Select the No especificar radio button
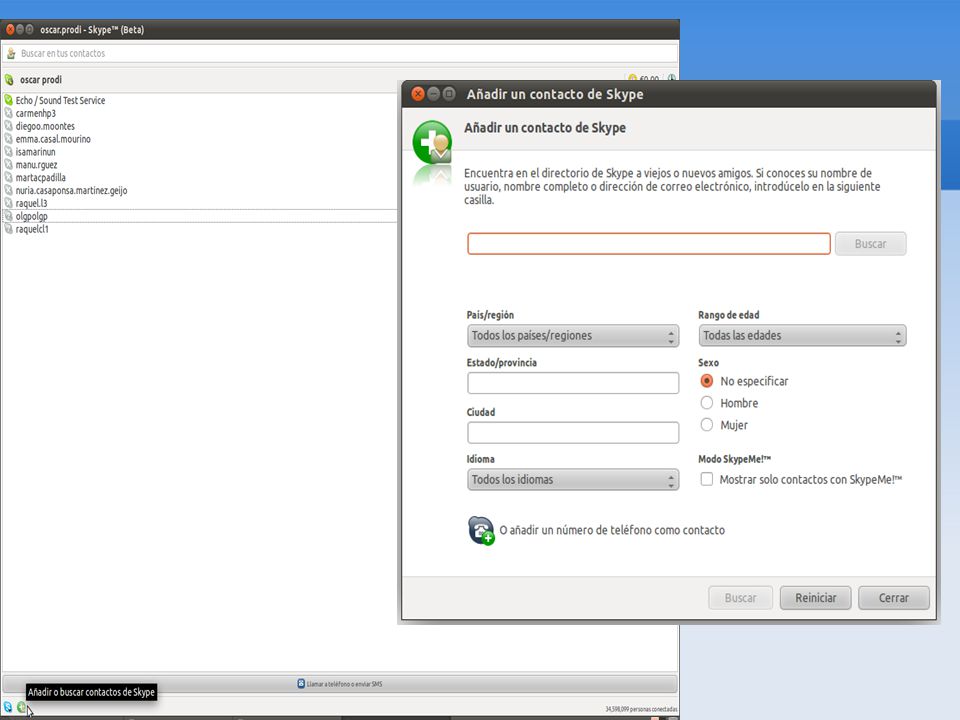Screen dimensions: 960x720 pos(707,381)
